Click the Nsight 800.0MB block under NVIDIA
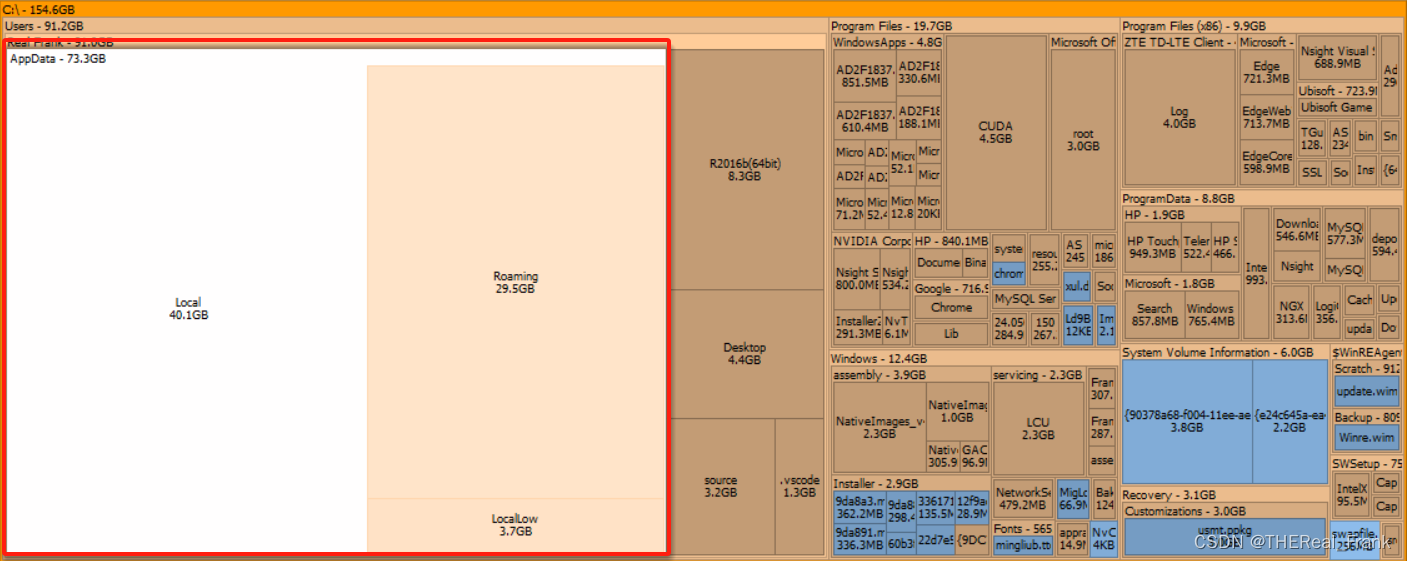Image resolution: width=1407 pixels, height=561 pixels. (856, 278)
